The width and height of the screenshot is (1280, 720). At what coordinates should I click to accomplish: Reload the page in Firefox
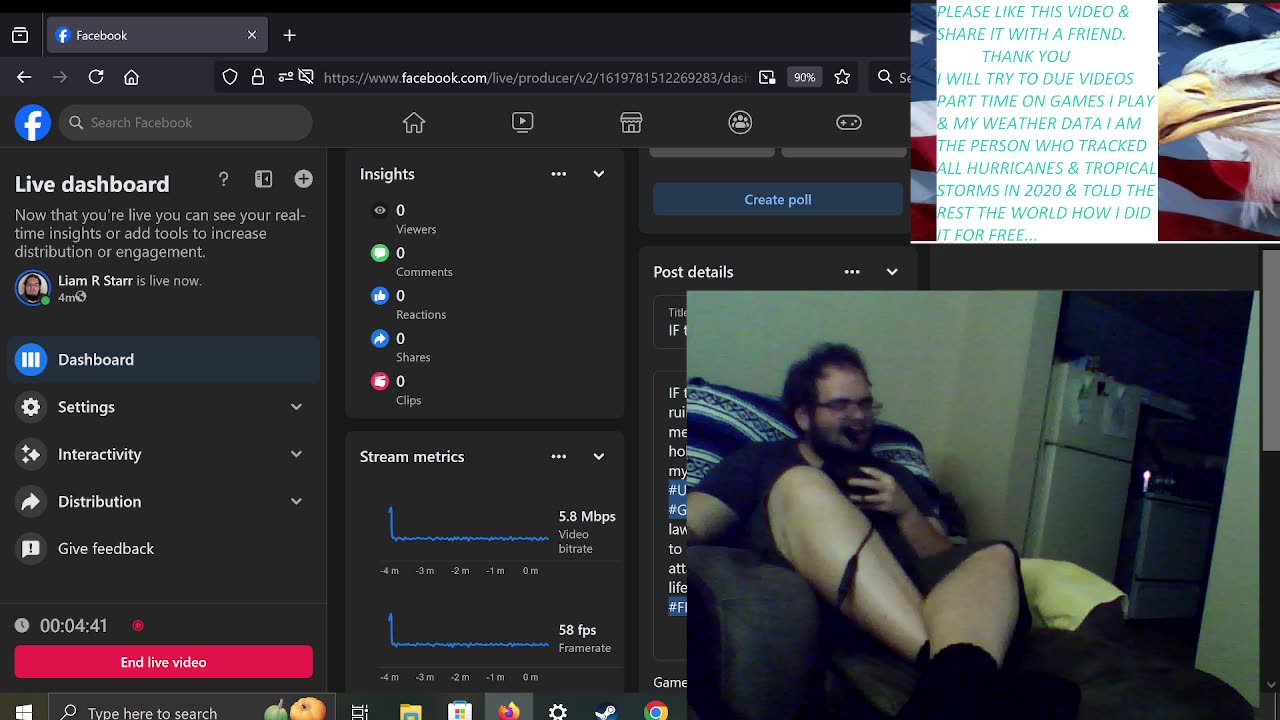[96, 77]
